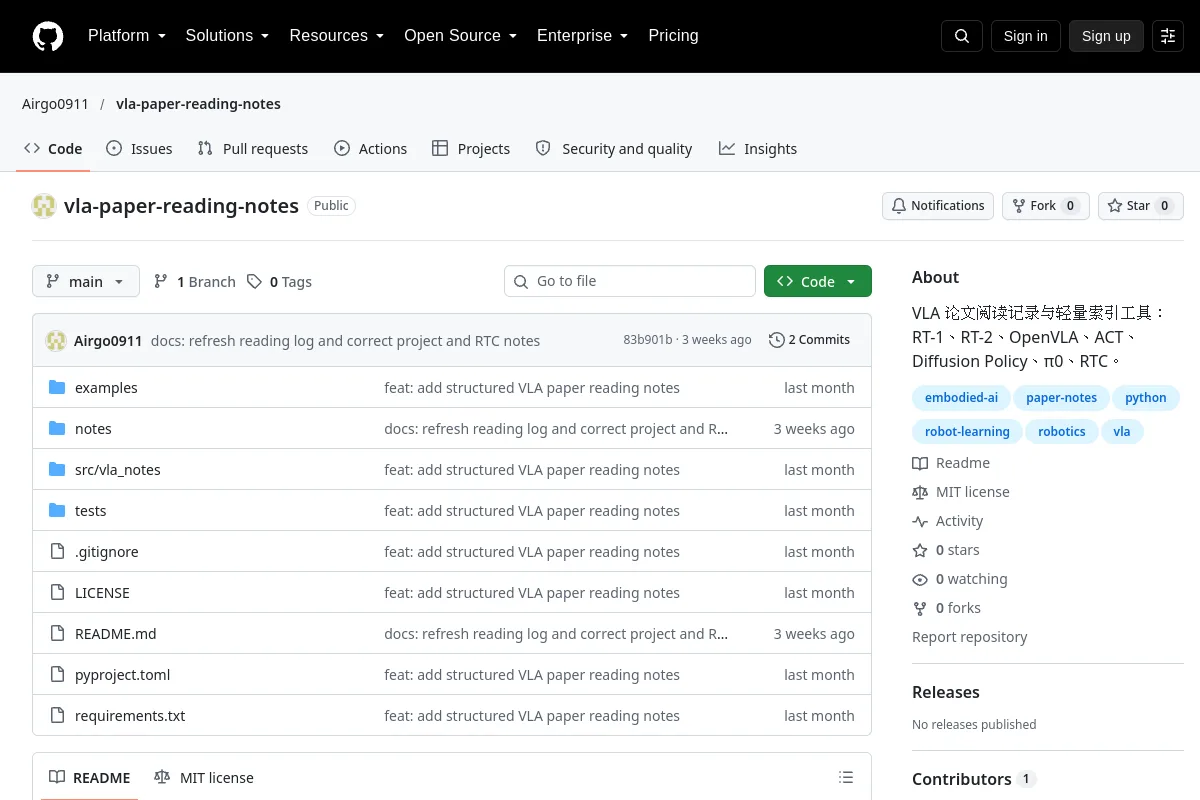Click the Notifications button

938,206
